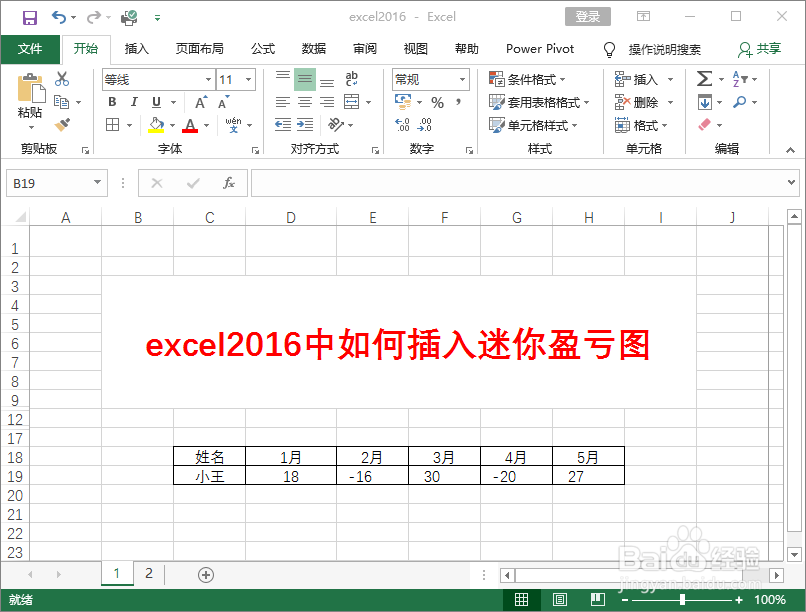Select cell containing 小王
This screenshot has width=806, height=612.
coord(210,476)
